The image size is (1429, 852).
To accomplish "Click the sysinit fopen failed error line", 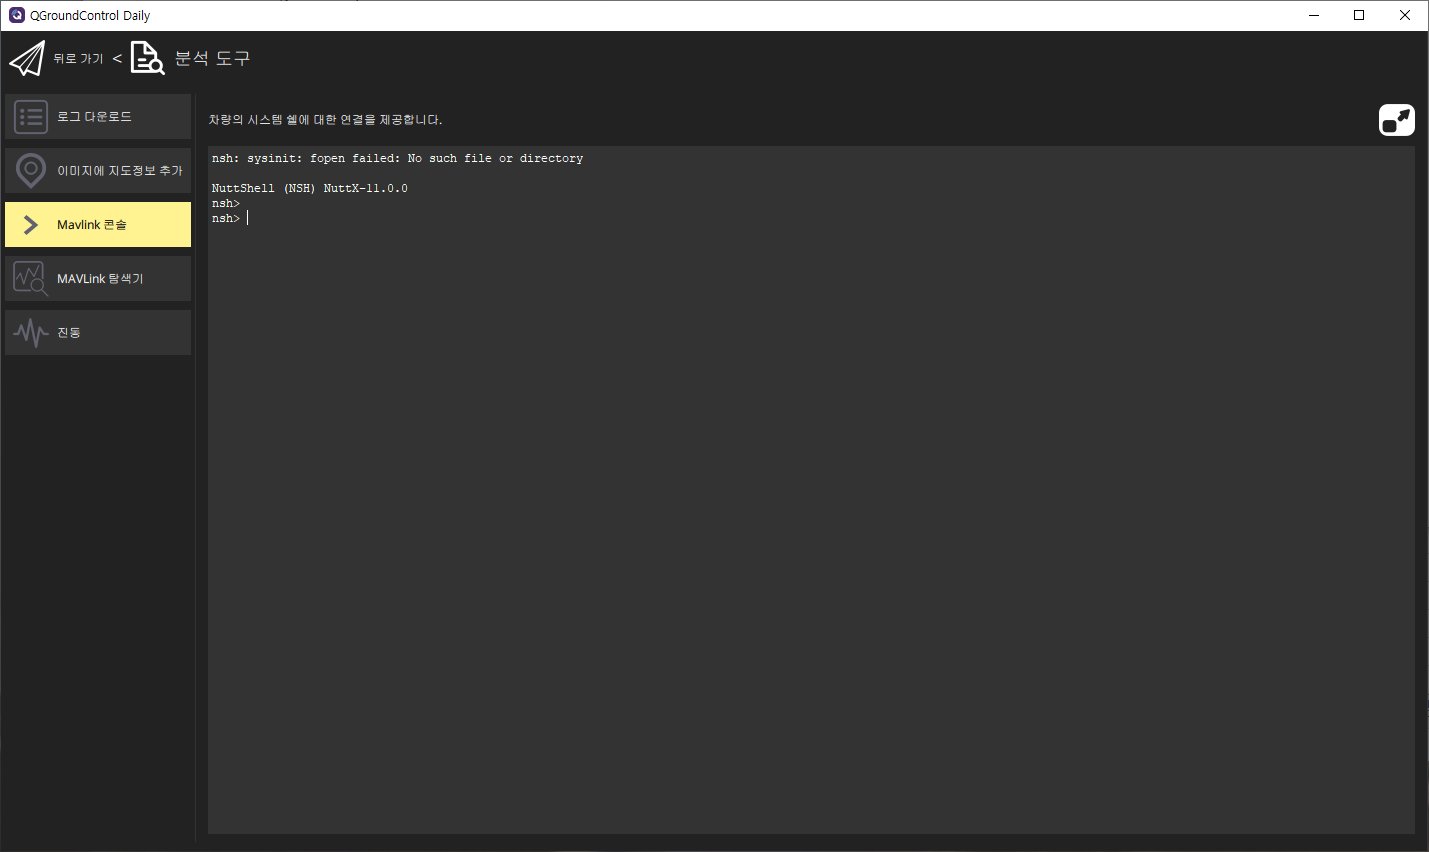I will [397, 159].
